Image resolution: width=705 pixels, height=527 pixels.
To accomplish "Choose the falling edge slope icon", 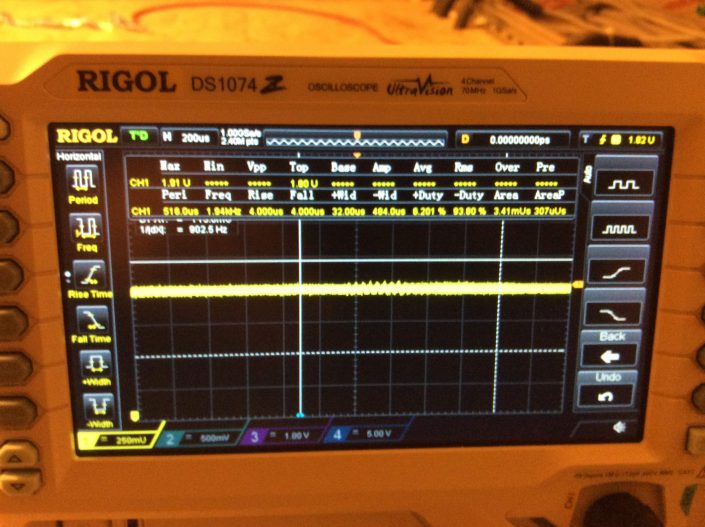I will click(613, 313).
